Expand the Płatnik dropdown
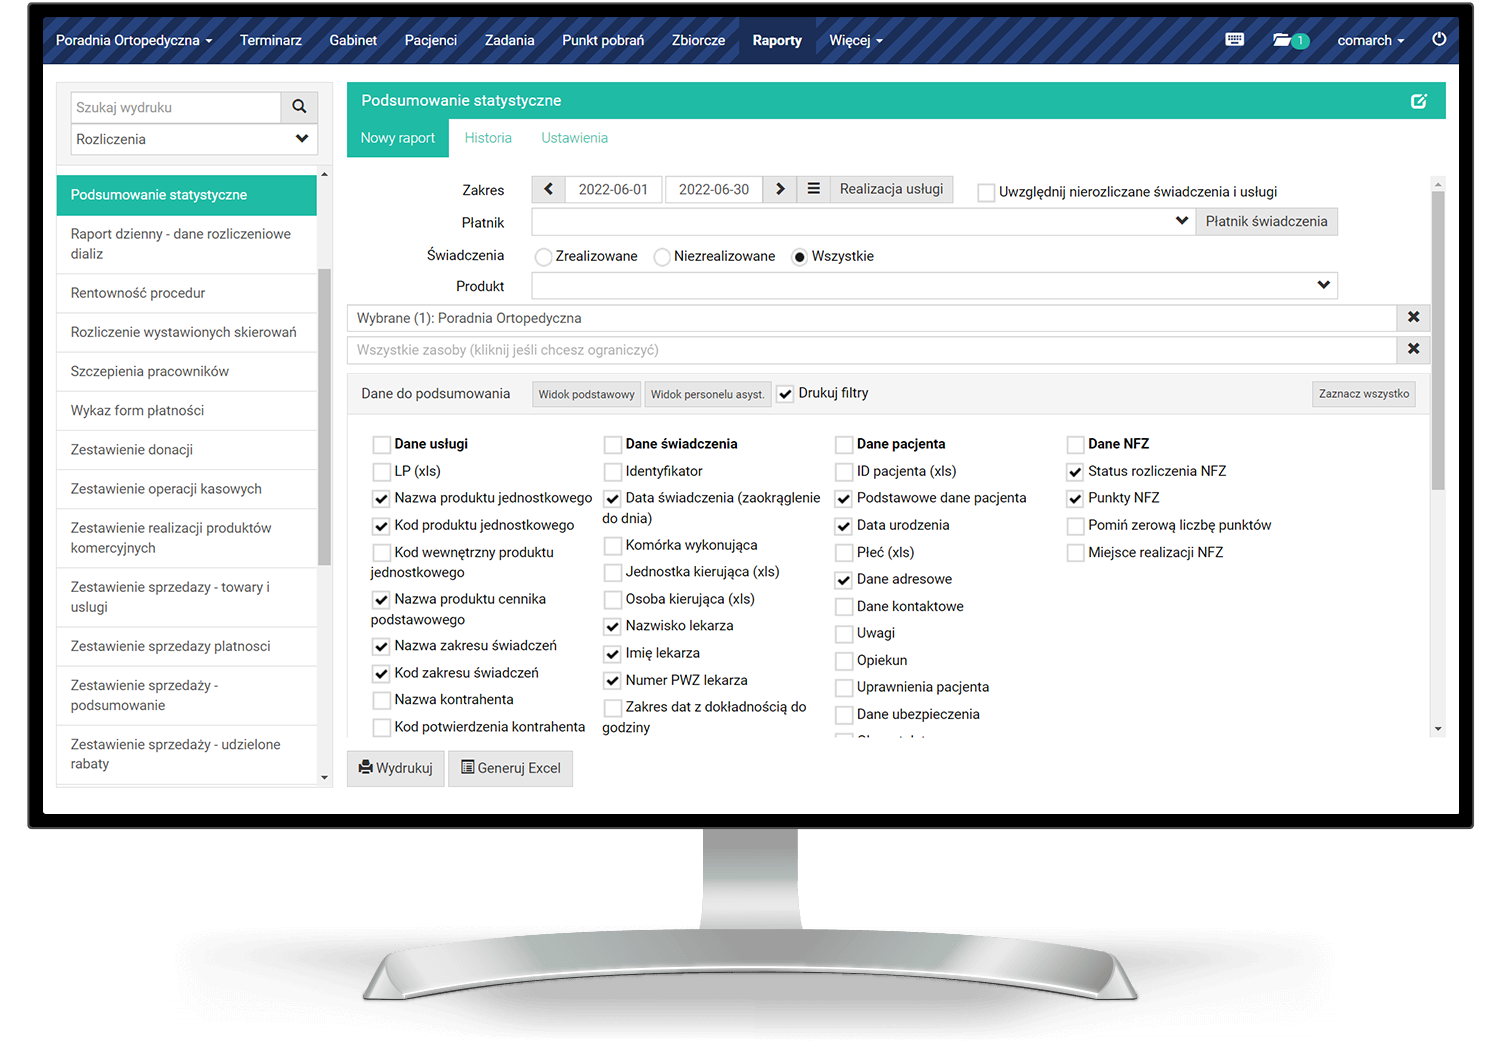Screen dimensions: 1503x1041 coord(1181,221)
